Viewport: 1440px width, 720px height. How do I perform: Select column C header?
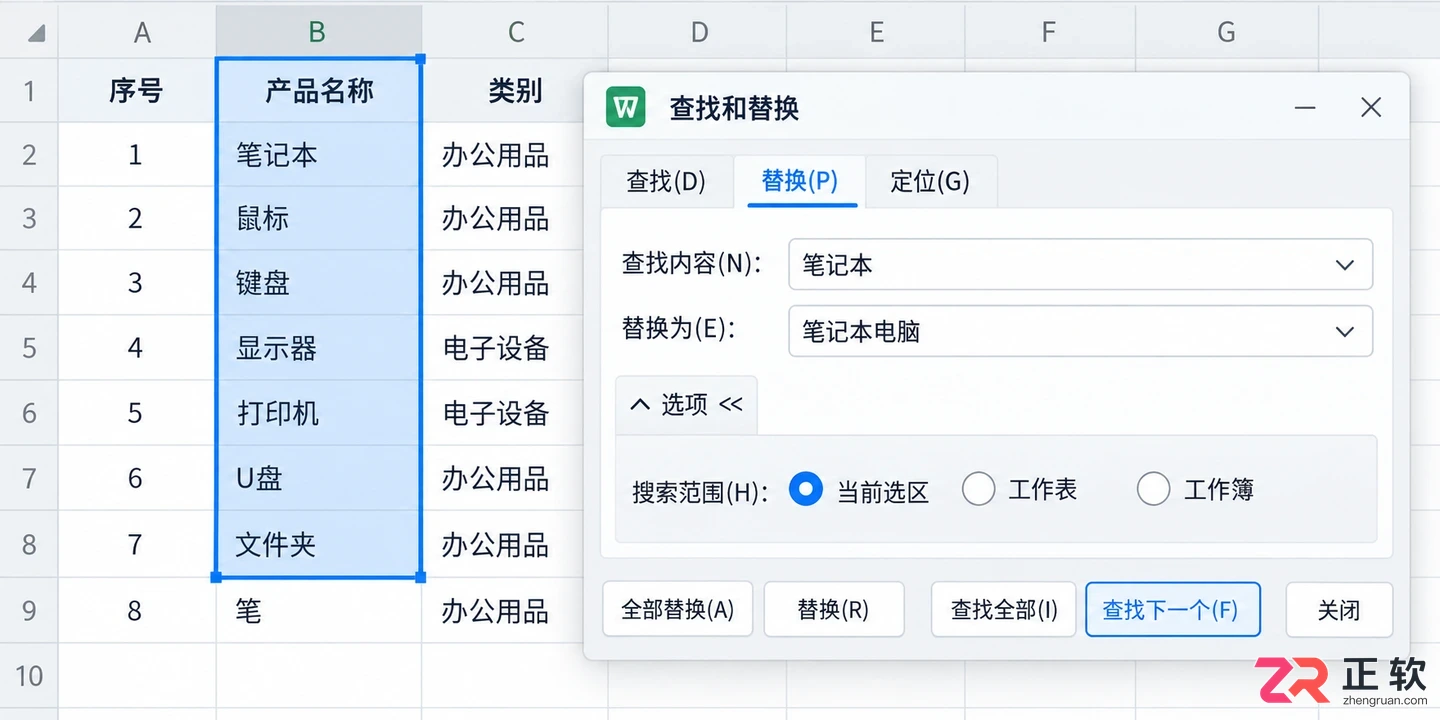pyautogui.click(x=515, y=32)
